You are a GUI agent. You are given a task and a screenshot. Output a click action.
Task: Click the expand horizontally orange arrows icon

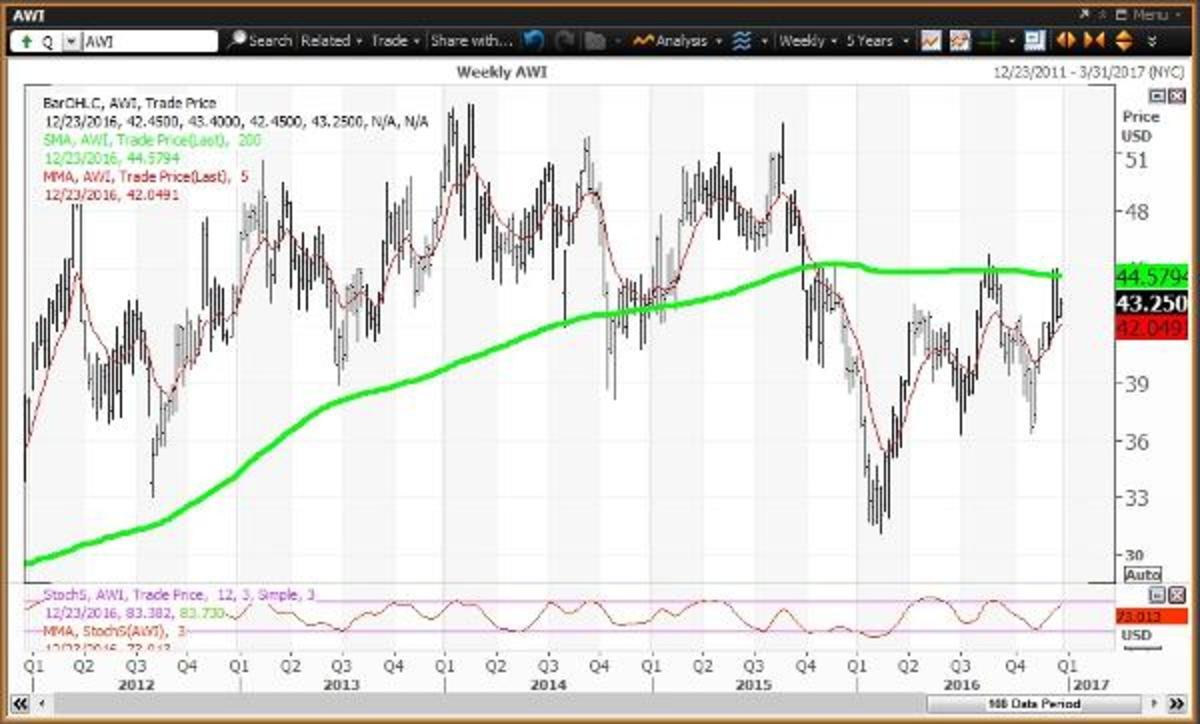click(x=1066, y=41)
